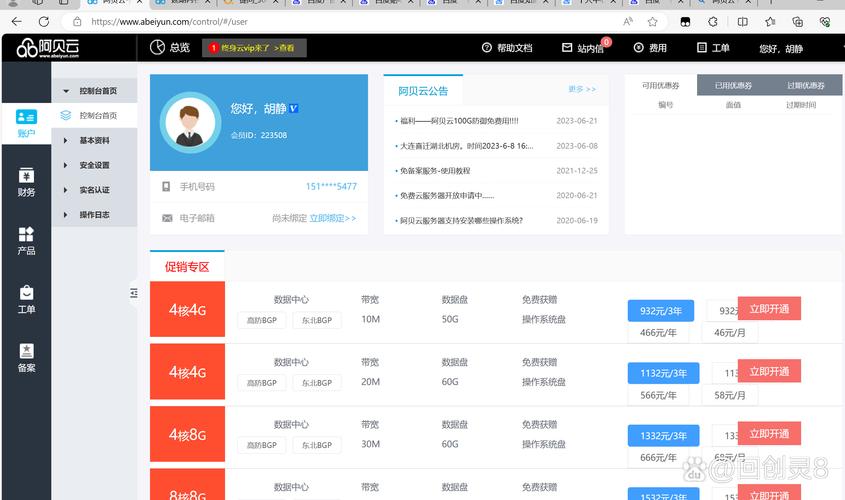Select 财务 finance sidebar icon
Viewport: 845px width, 500px height.
tap(26, 182)
